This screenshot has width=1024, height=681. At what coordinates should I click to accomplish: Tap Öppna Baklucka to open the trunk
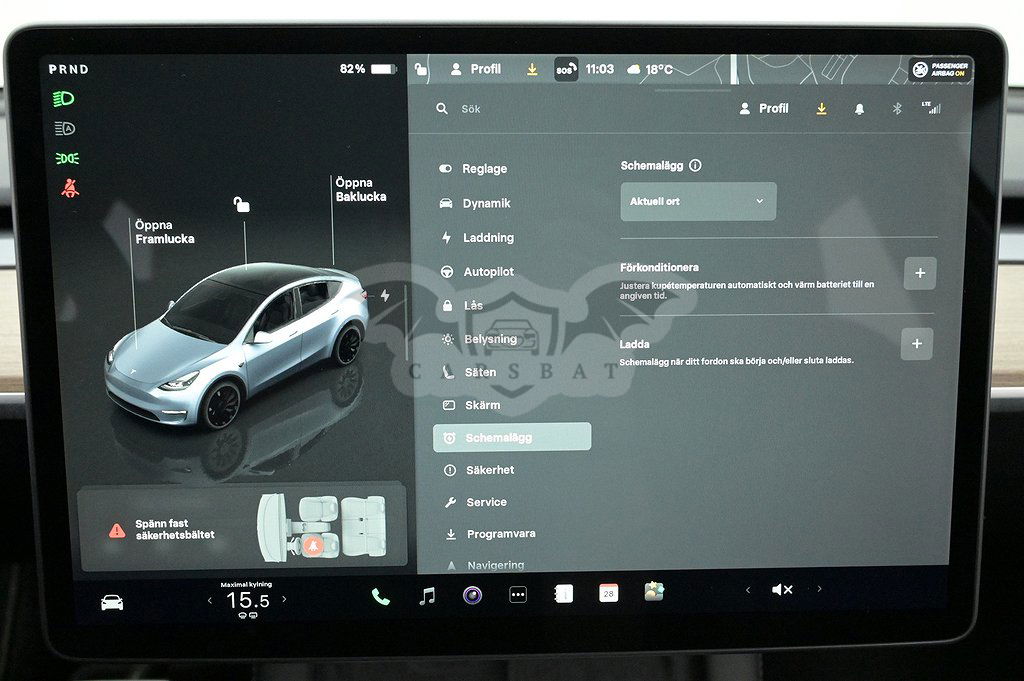click(x=360, y=190)
